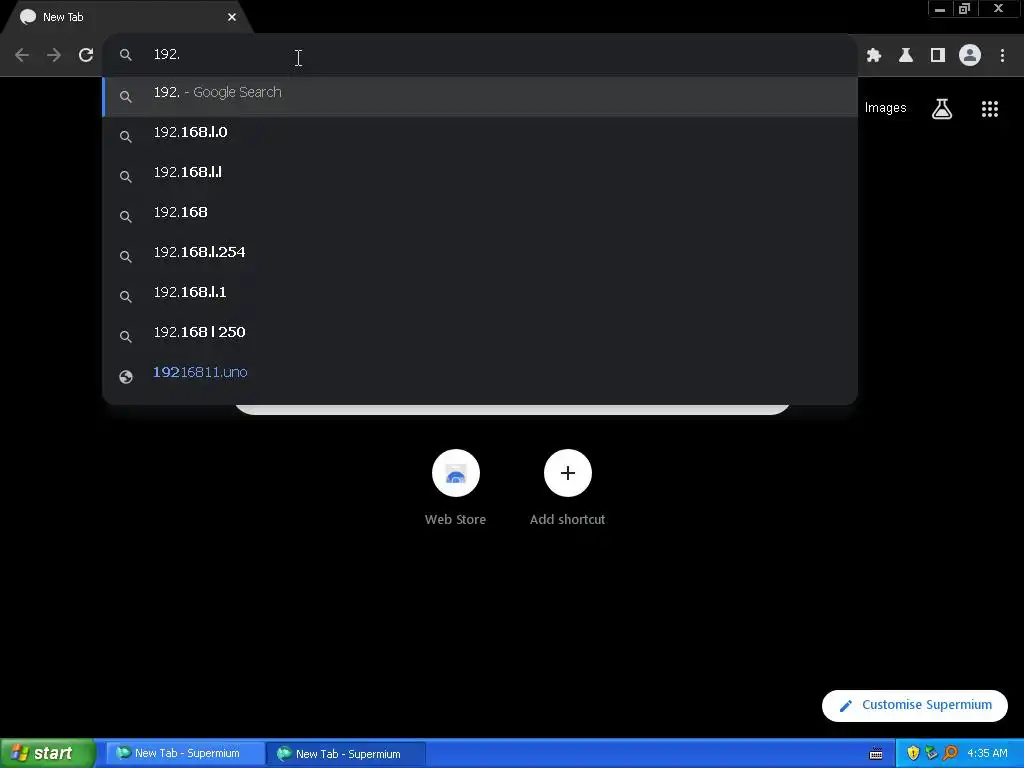This screenshot has width=1024, height=768.
Task: Select the 192.168.l.0 suggestion
Action: tap(480, 136)
